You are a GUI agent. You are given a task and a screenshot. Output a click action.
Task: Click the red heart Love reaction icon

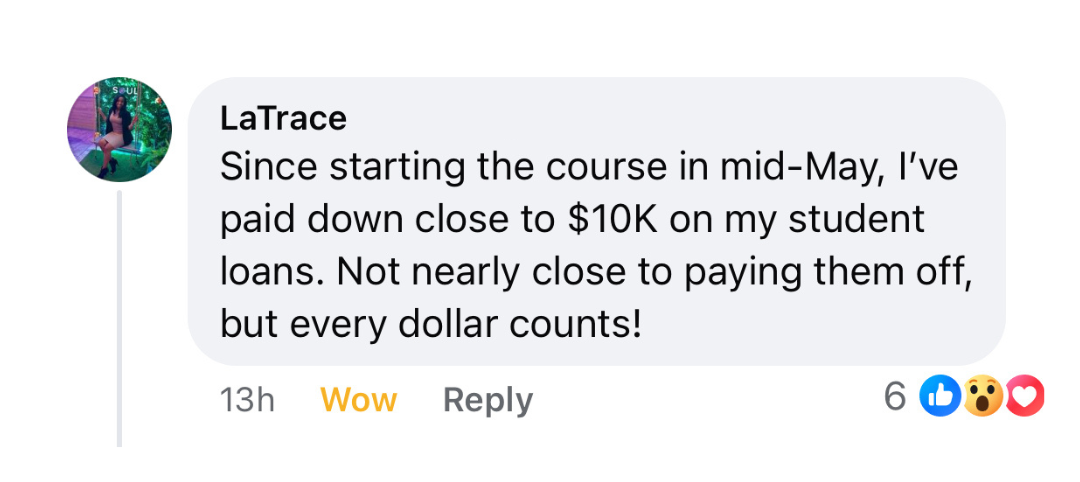(1025, 397)
